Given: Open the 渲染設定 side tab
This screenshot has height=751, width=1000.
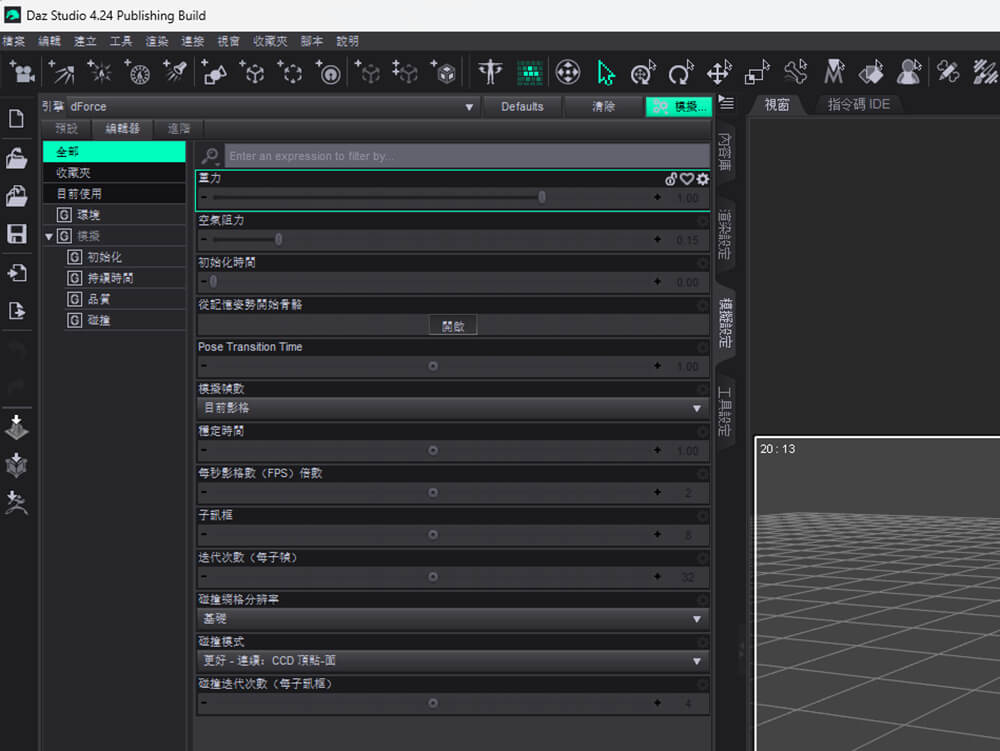Looking at the screenshot, I should click(724, 234).
